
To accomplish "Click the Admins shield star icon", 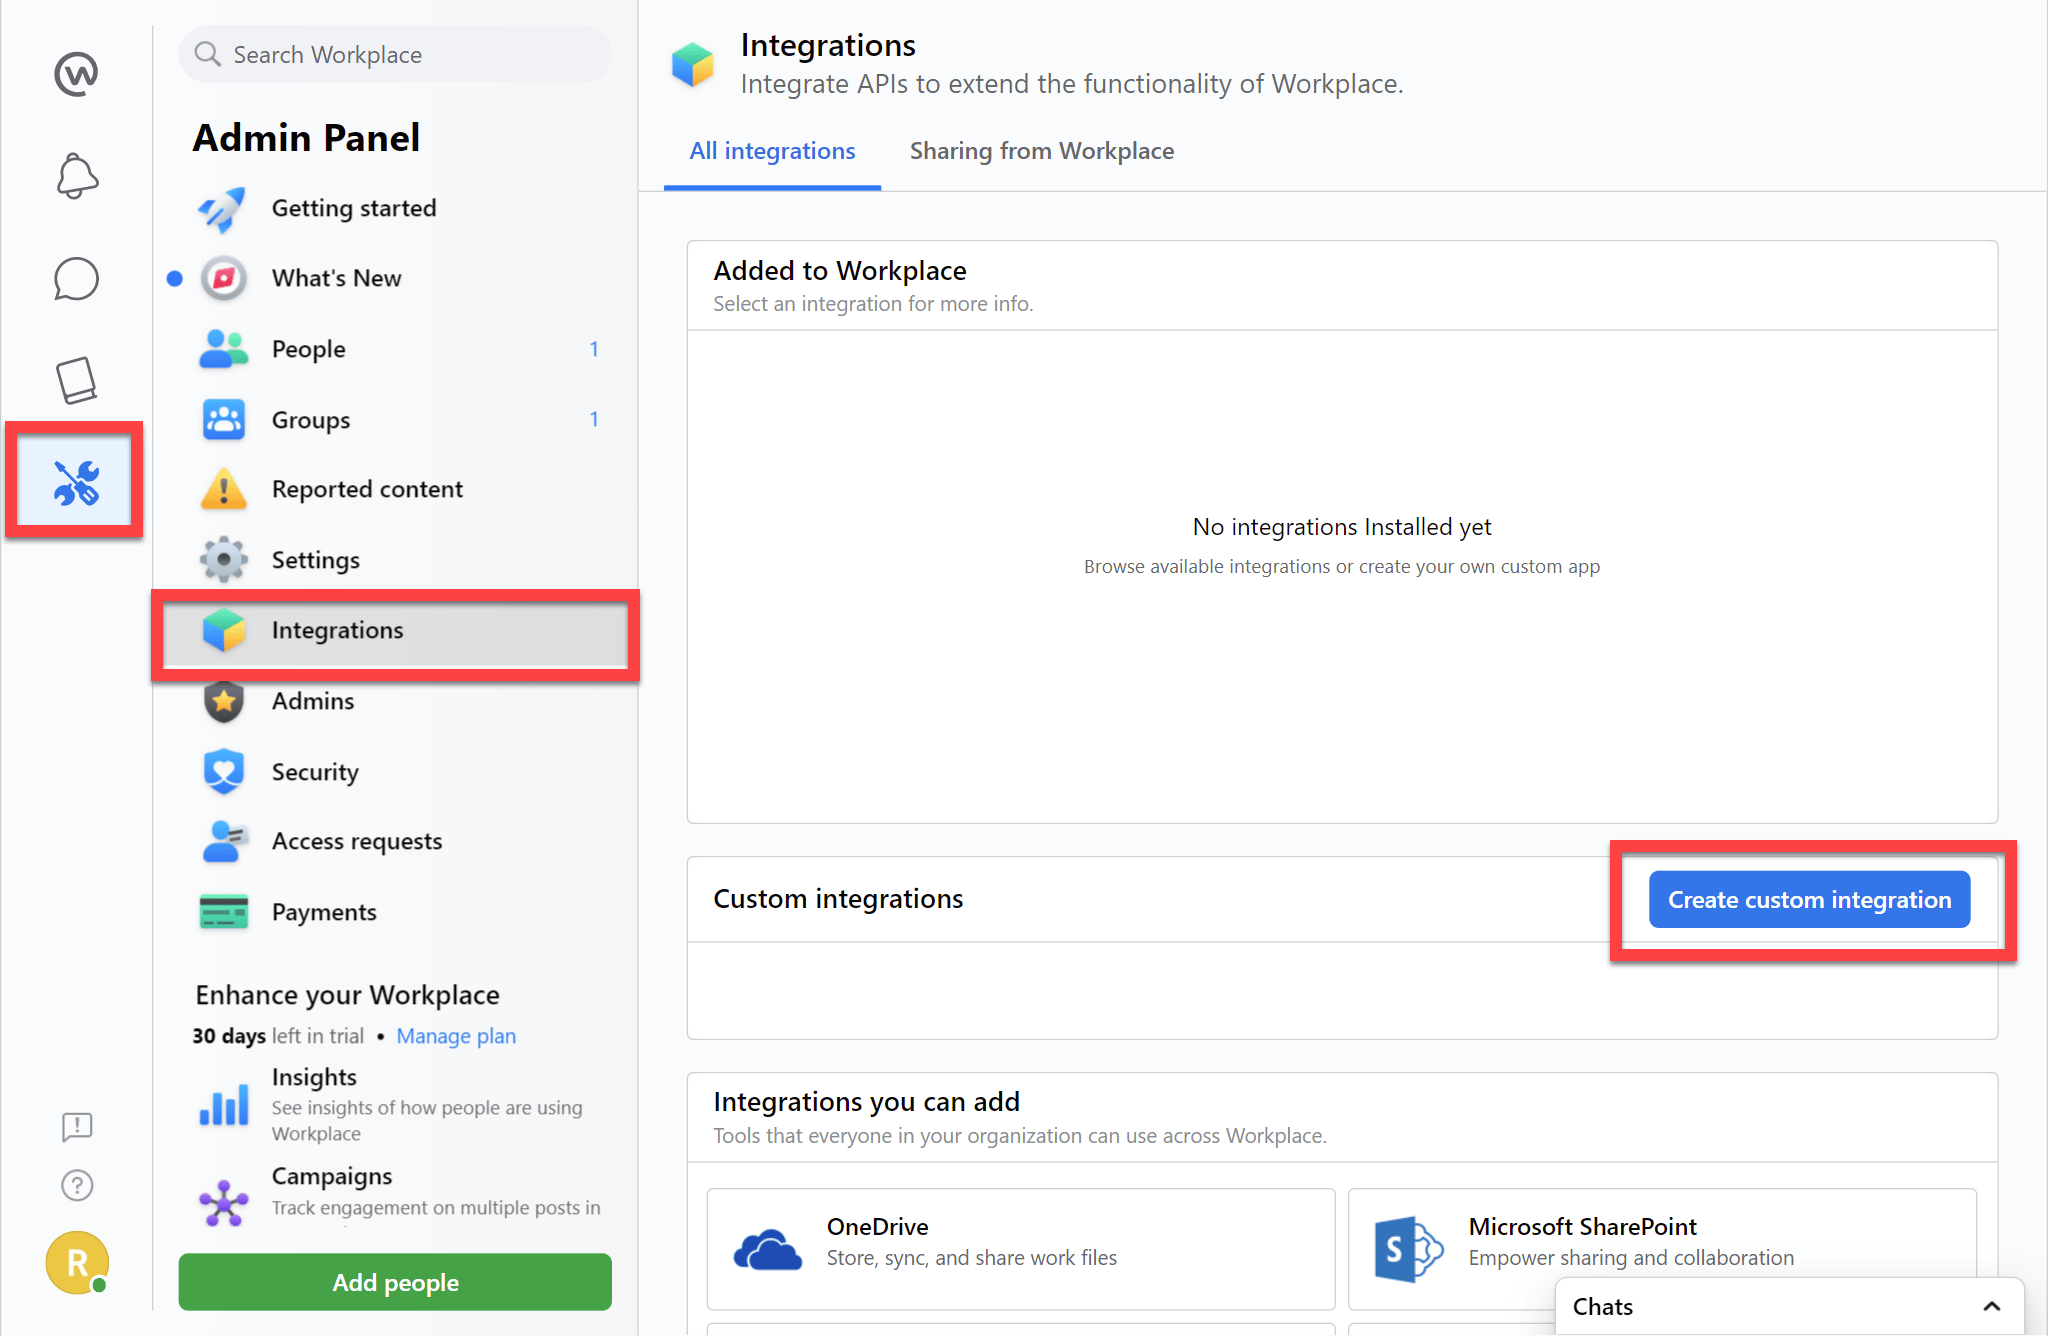I will pos(224,701).
